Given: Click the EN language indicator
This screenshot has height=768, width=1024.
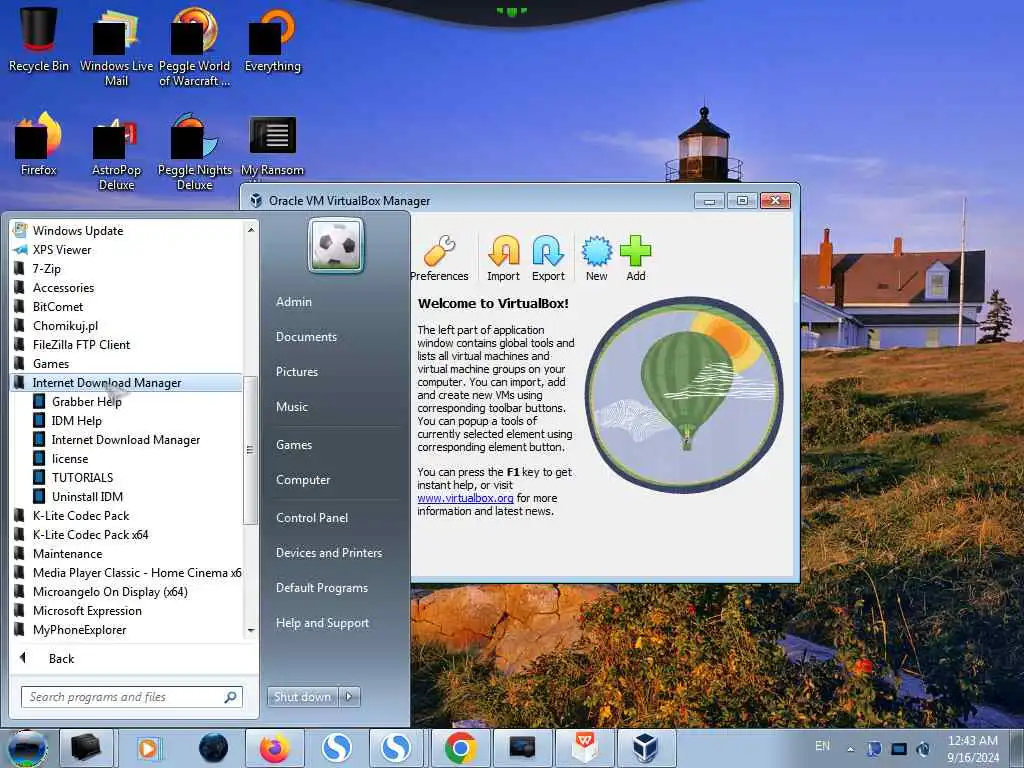Looking at the screenshot, I should [x=823, y=746].
